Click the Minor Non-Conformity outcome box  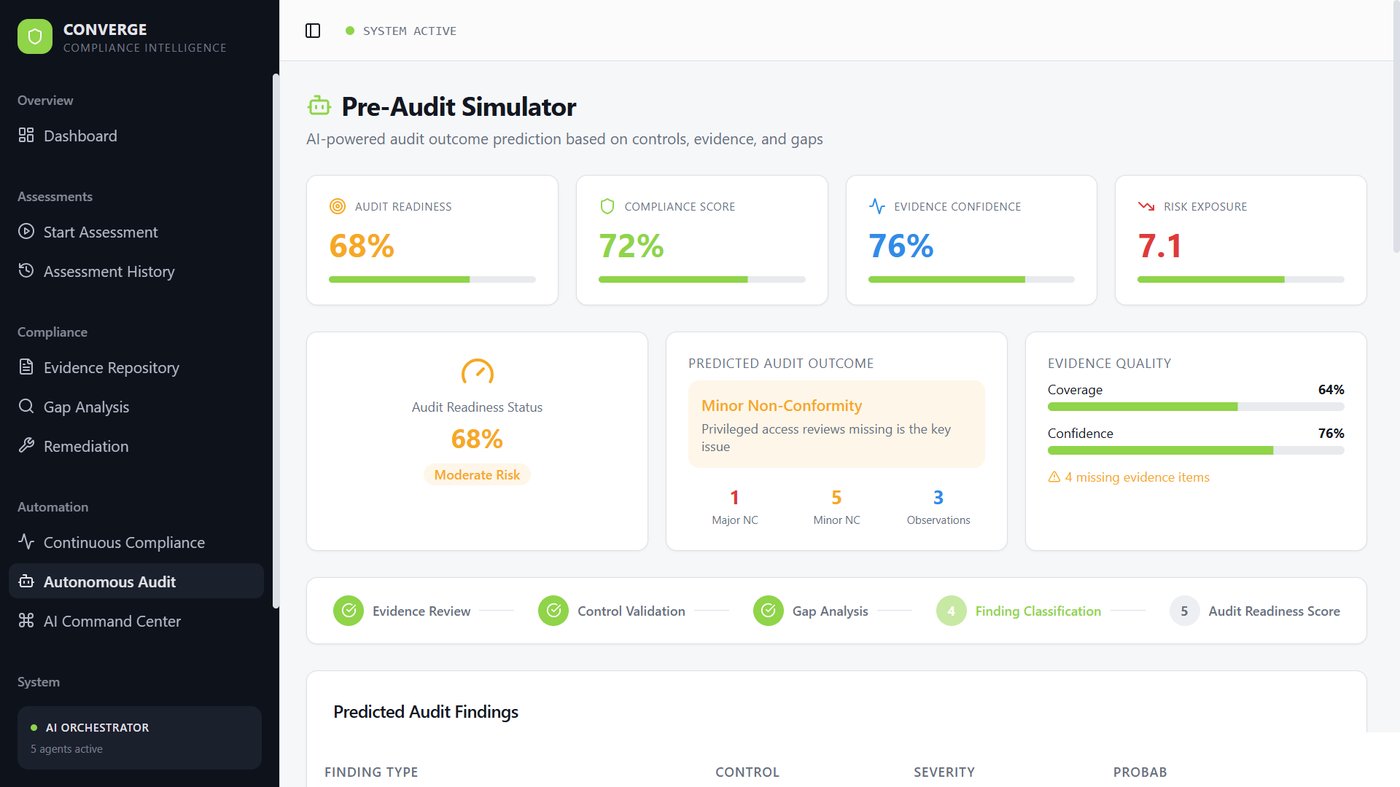[836, 424]
